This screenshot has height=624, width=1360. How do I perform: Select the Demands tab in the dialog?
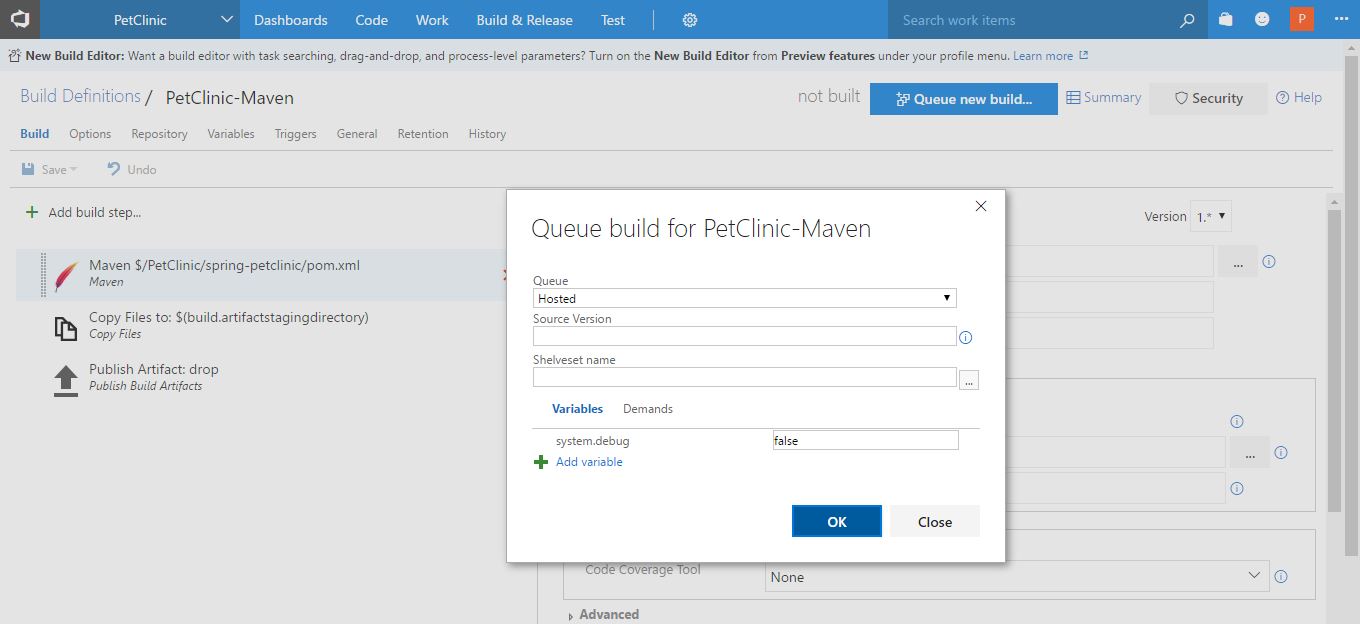(648, 409)
